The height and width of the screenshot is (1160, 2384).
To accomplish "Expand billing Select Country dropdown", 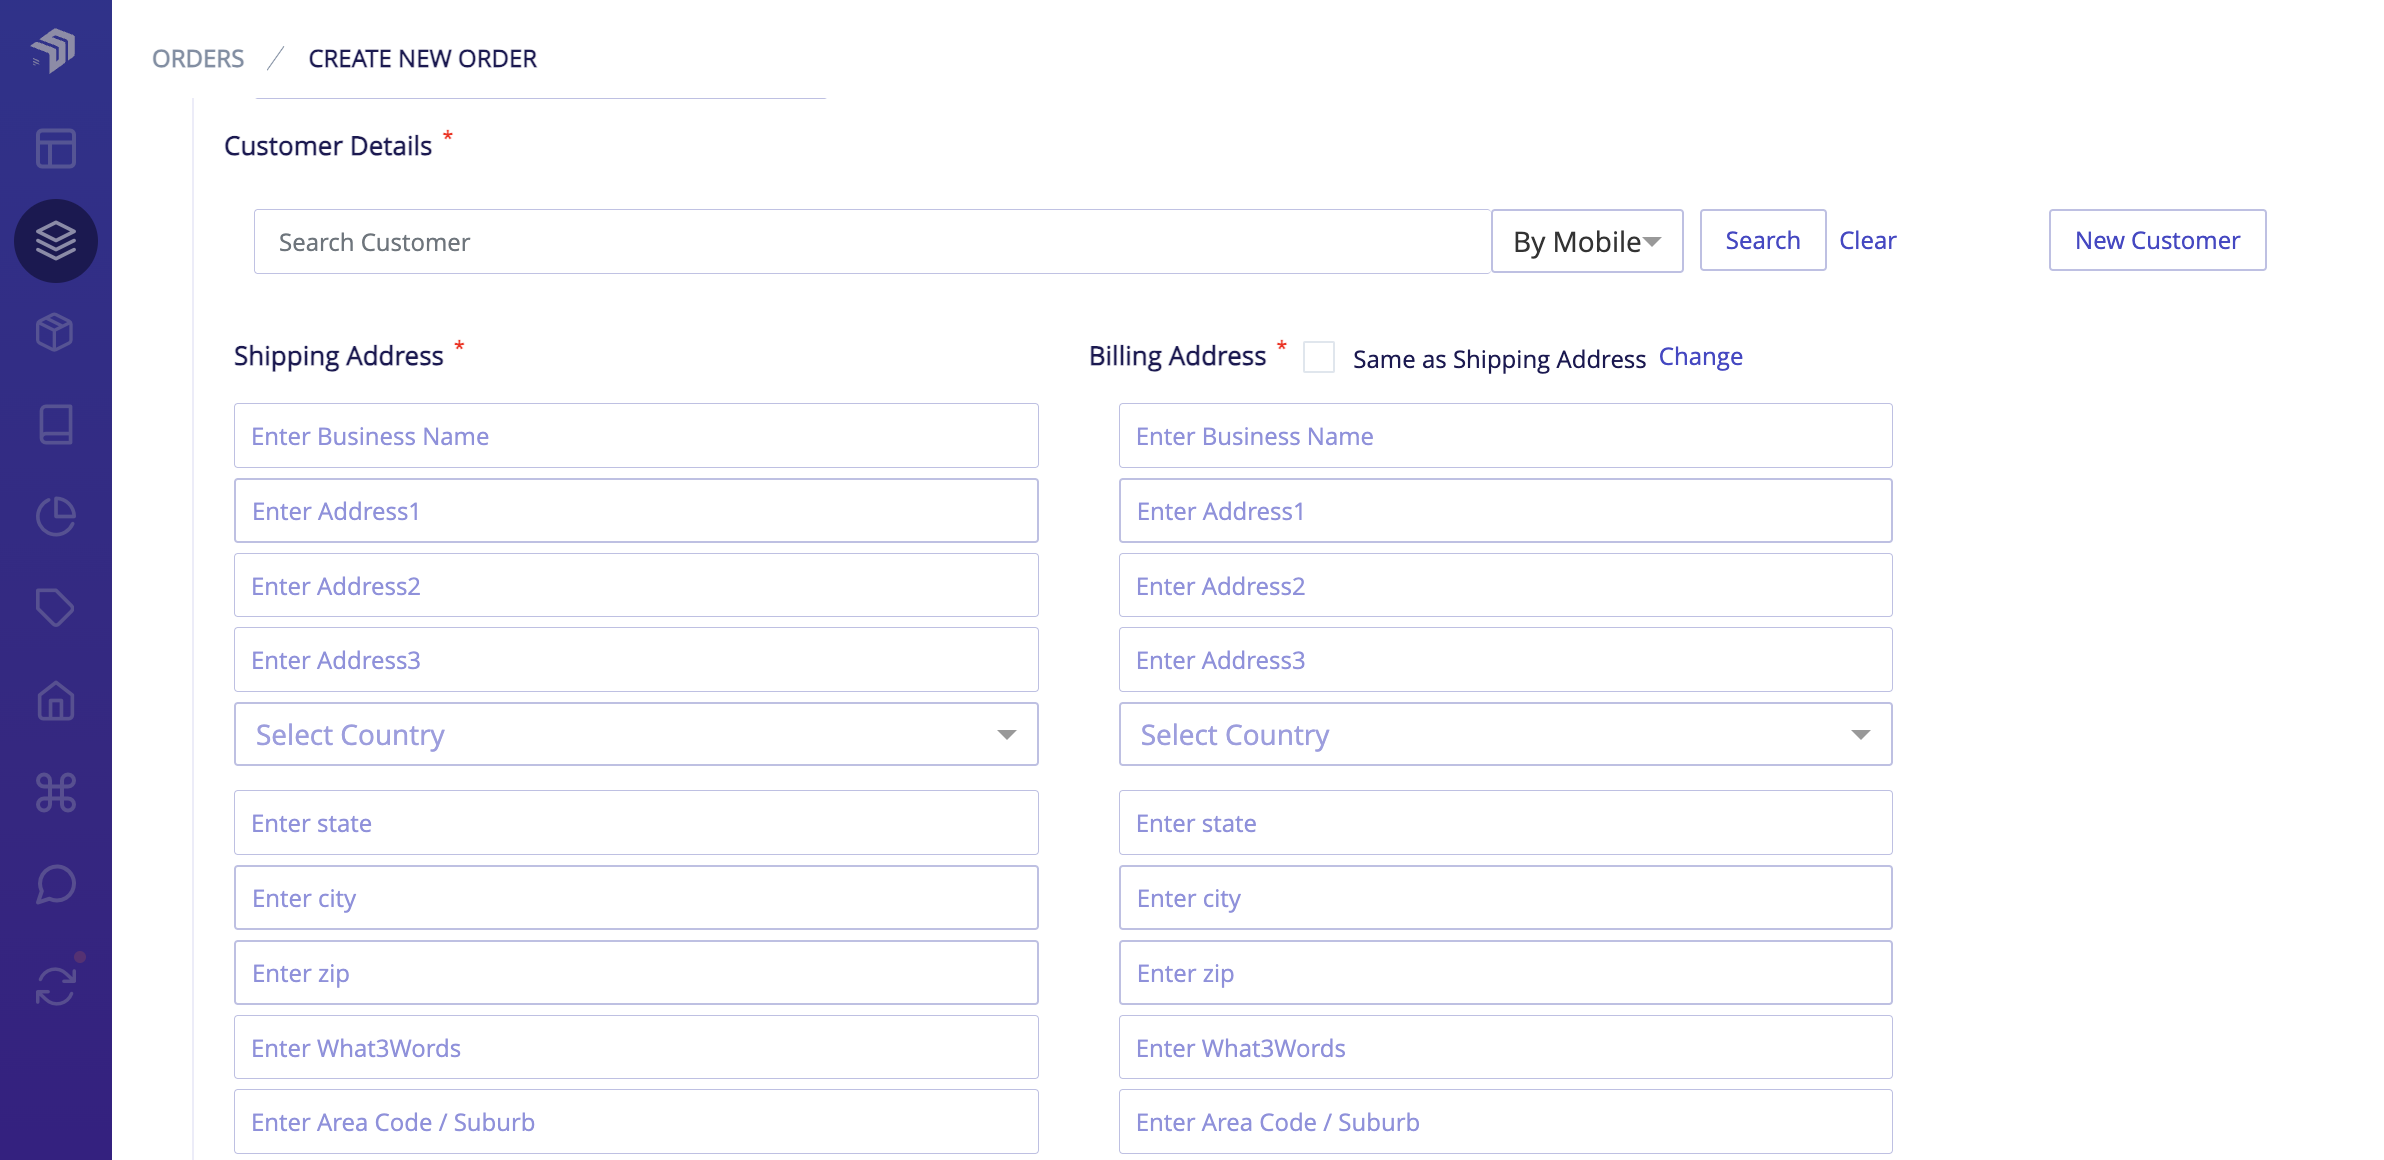I will pyautogui.click(x=1505, y=735).
